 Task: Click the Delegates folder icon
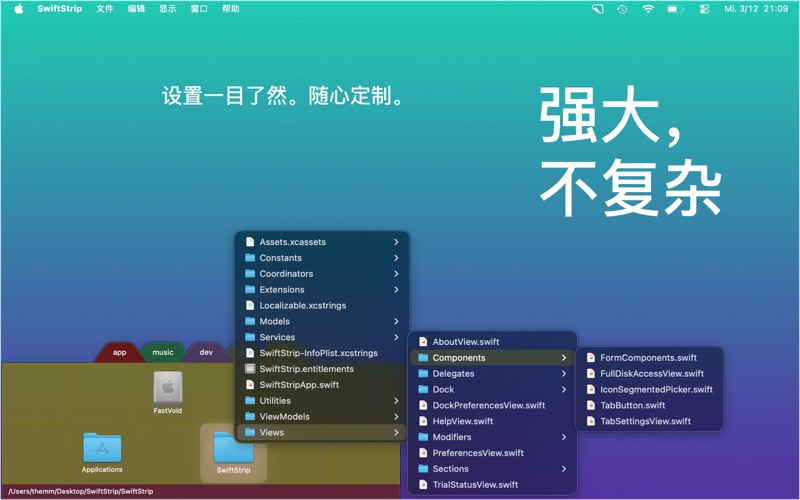click(x=423, y=373)
